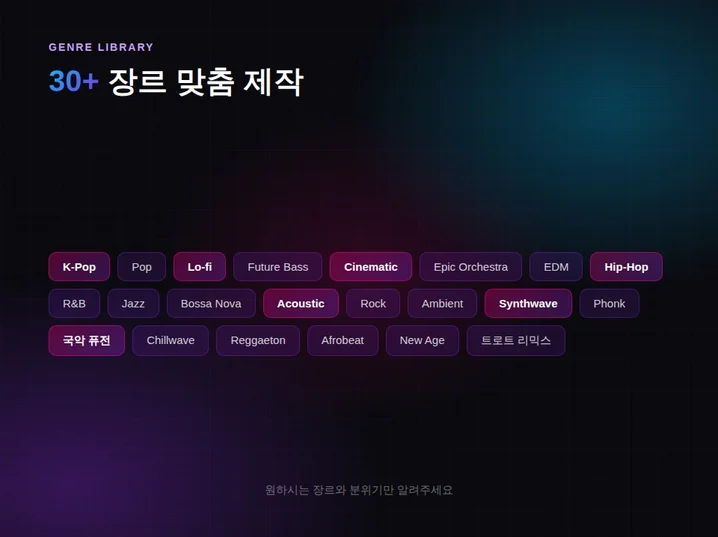Image resolution: width=718 pixels, height=537 pixels.
Task: Select the R&B genre tag
Action: tap(74, 304)
